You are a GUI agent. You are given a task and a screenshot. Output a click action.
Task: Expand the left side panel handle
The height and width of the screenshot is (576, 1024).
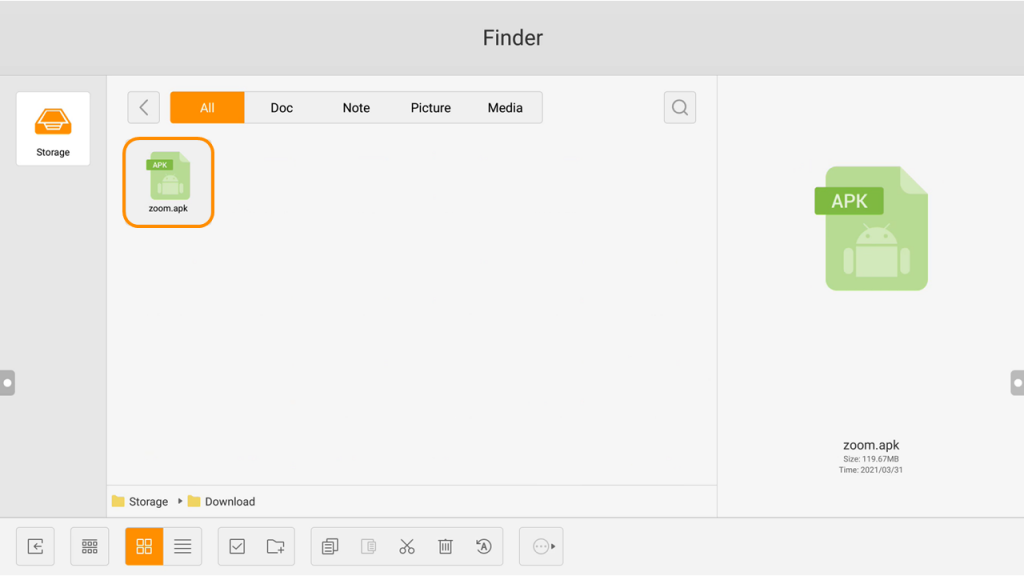(x=6, y=381)
